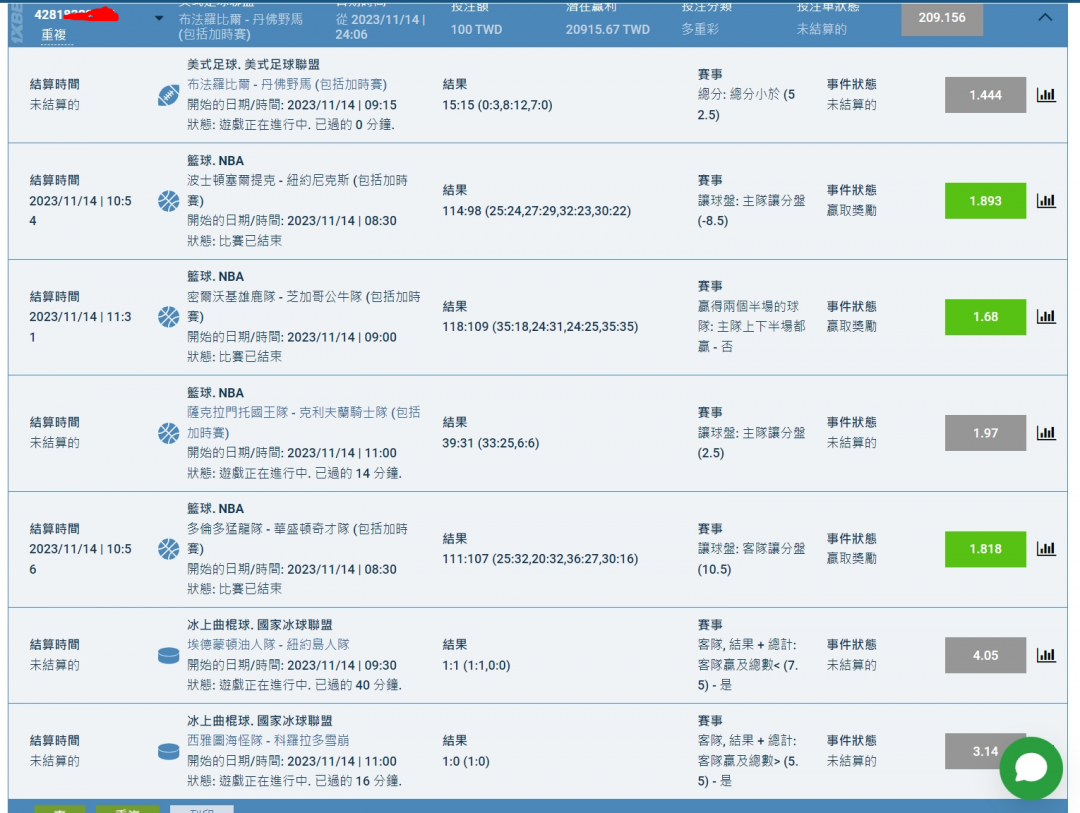Image resolution: width=1080 pixels, height=813 pixels.
Task: Click hockey puck icon in 埃德蒙頓油人隊 row
Action: click(x=168, y=655)
